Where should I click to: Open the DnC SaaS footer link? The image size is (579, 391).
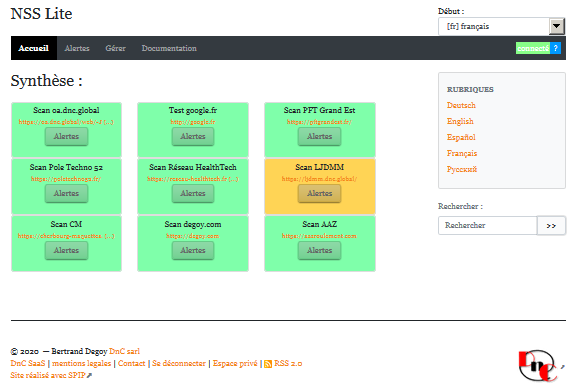[28, 363]
